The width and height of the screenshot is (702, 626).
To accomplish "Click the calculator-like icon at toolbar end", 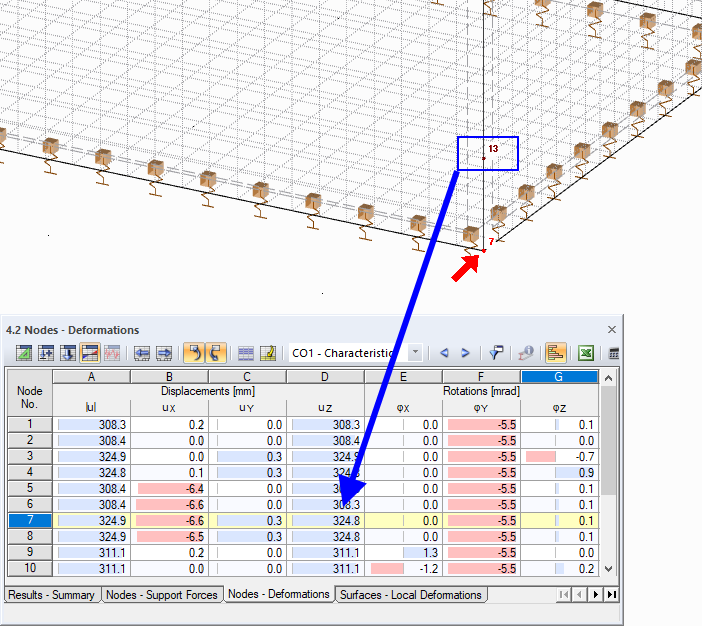I will (x=614, y=353).
